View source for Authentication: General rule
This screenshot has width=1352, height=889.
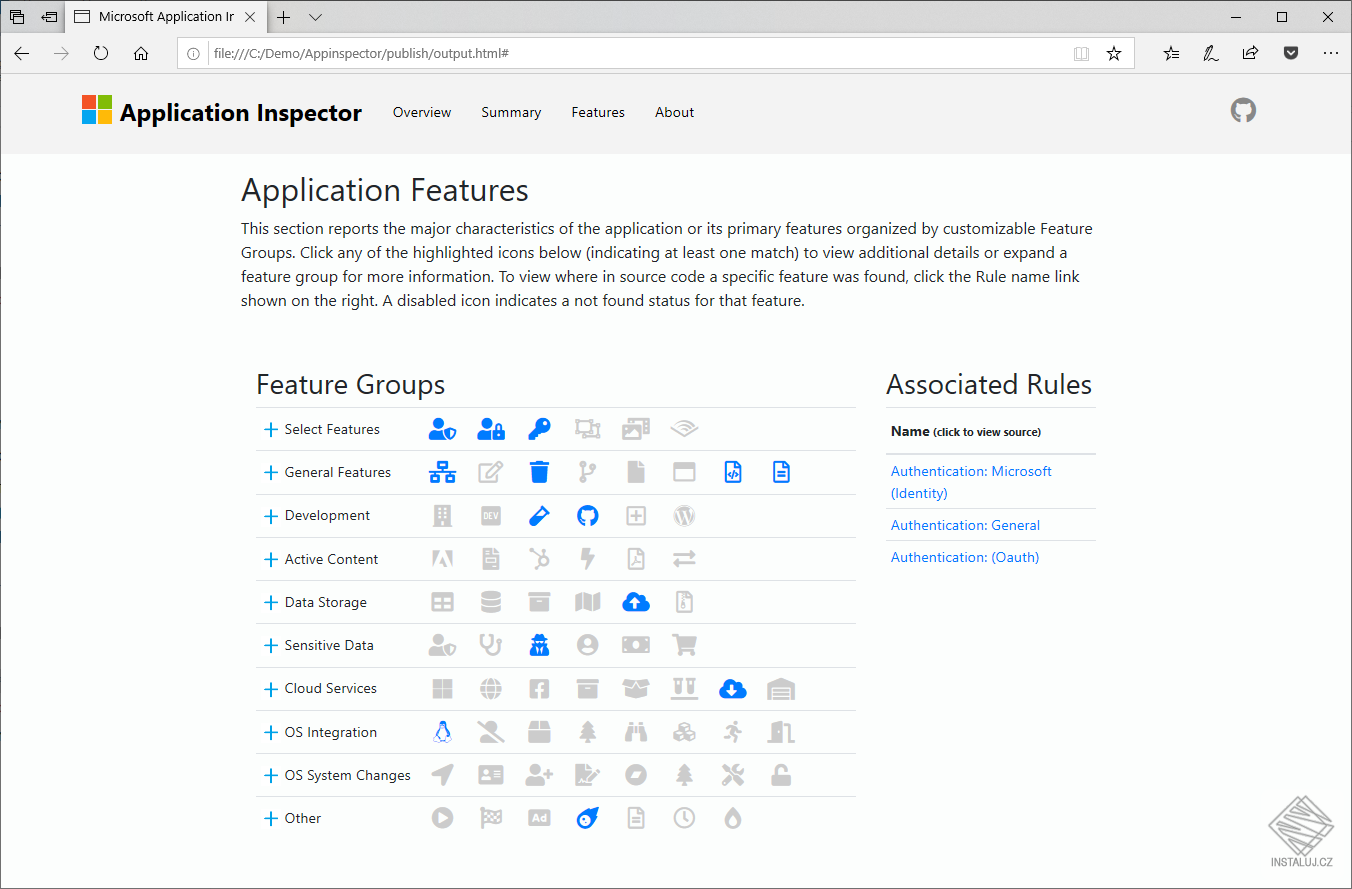pyautogui.click(x=965, y=525)
